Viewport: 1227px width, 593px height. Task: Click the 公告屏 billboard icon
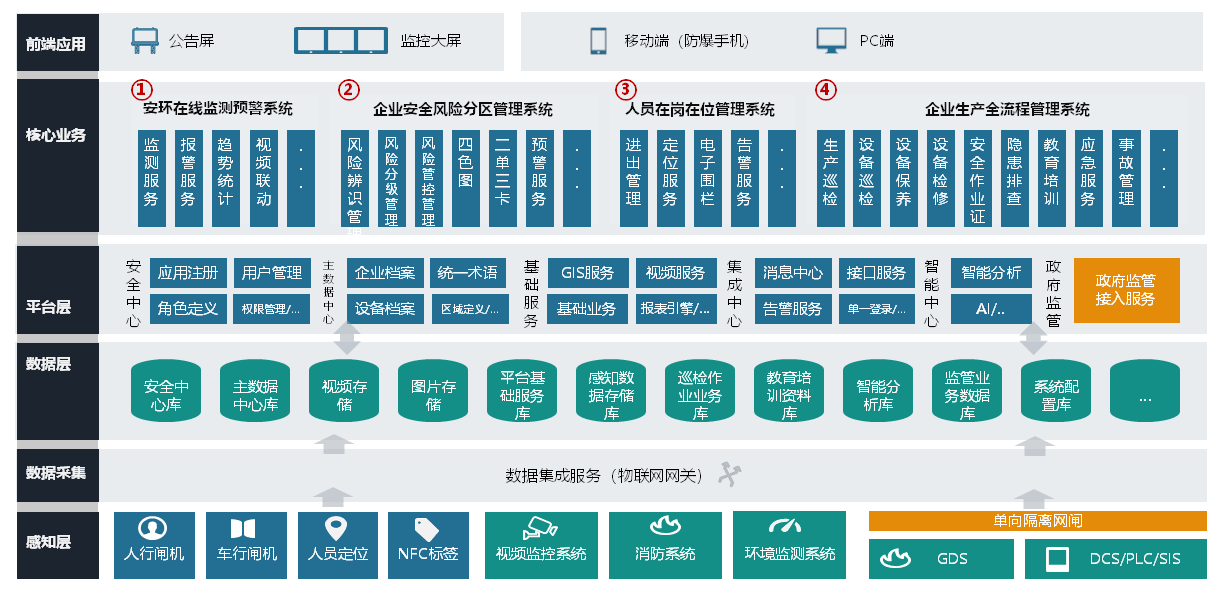click(x=145, y=41)
